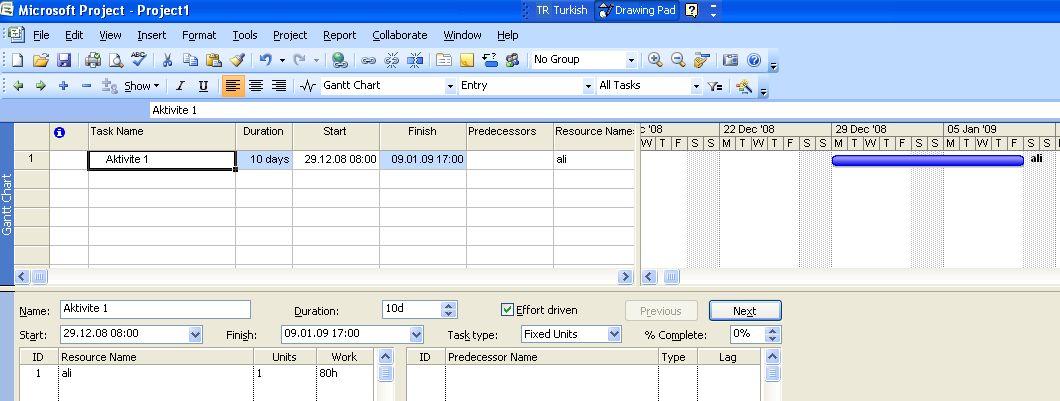Click the Save icon in toolbar
Screen dimensions: 1060x401
pyautogui.click(x=64, y=60)
